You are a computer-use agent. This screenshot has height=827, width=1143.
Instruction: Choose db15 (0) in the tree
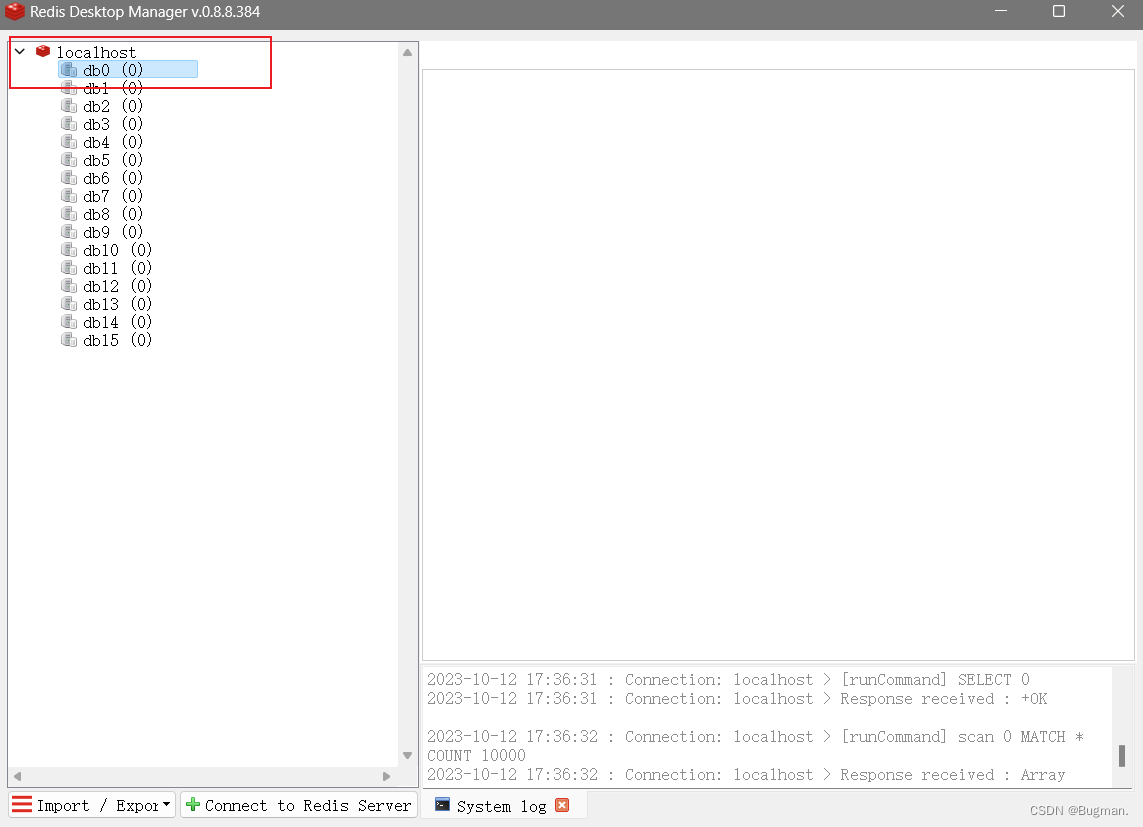(x=117, y=340)
